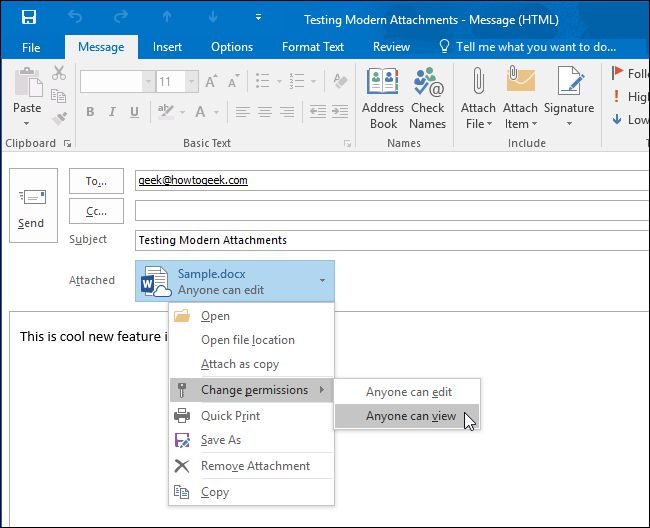Viewport: 650px width, 528px height.
Task: Toggle High Importance exclamation mark
Action: point(616,96)
